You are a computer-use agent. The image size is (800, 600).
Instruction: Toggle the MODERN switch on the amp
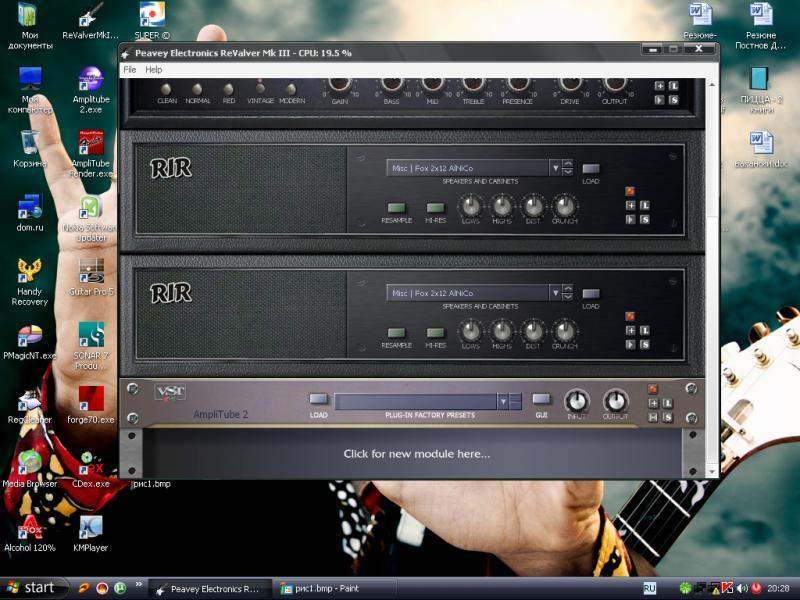(291, 89)
